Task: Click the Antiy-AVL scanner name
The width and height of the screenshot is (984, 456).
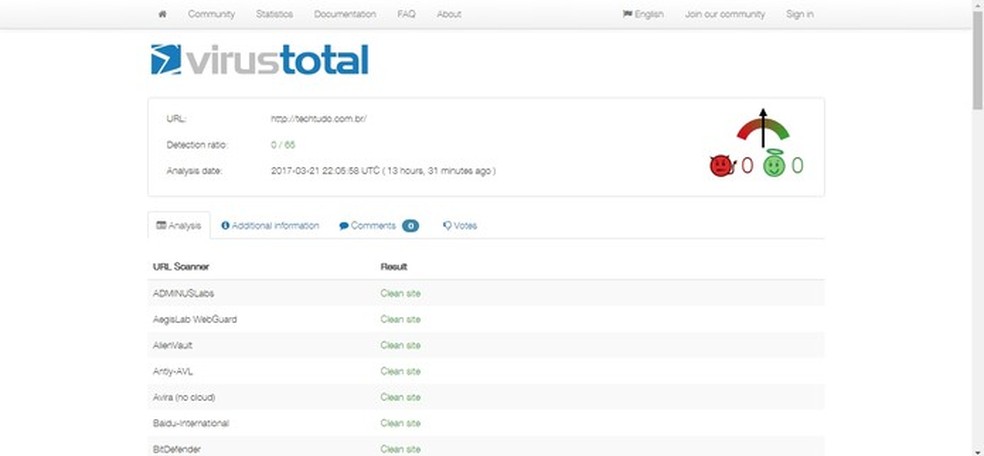Action: click(173, 371)
